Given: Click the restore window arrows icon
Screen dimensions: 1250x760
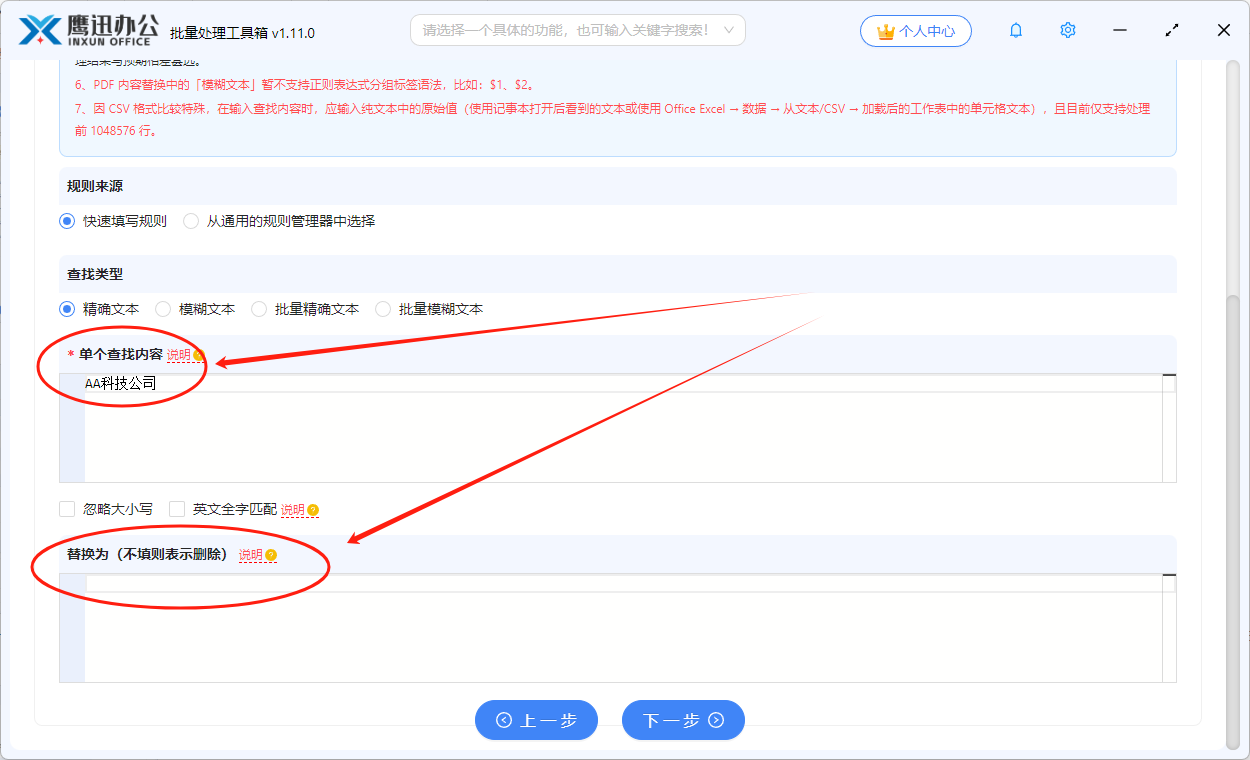Looking at the screenshot, I should pyautogui.click(x=1172, y=31).
